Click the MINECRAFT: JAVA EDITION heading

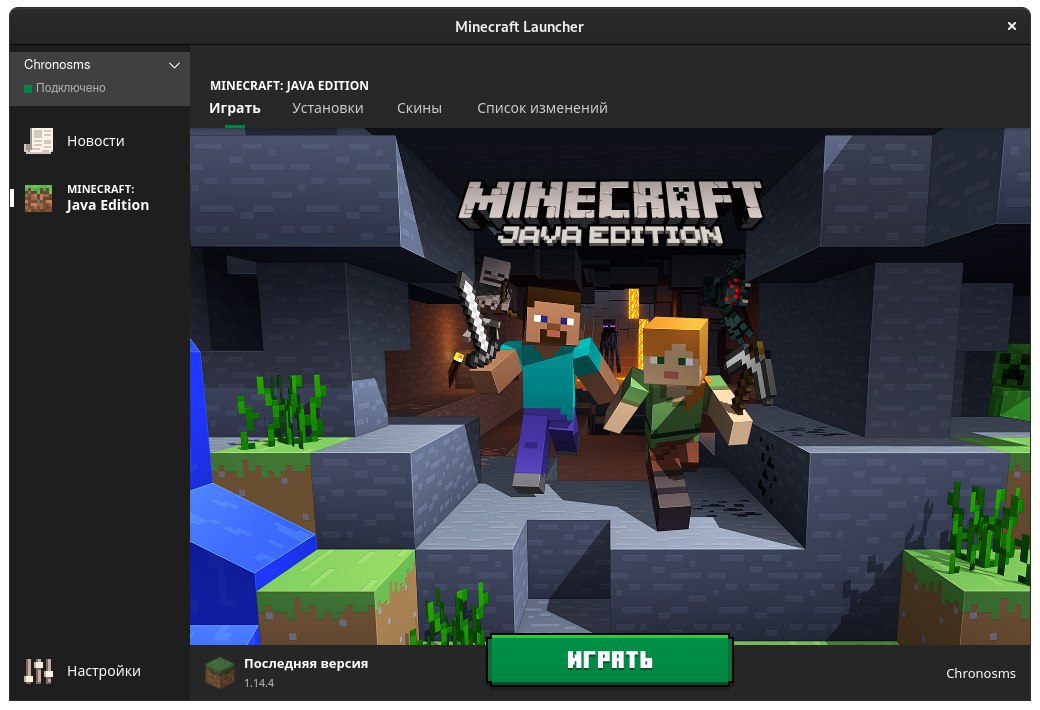click(x=289, y=86)
